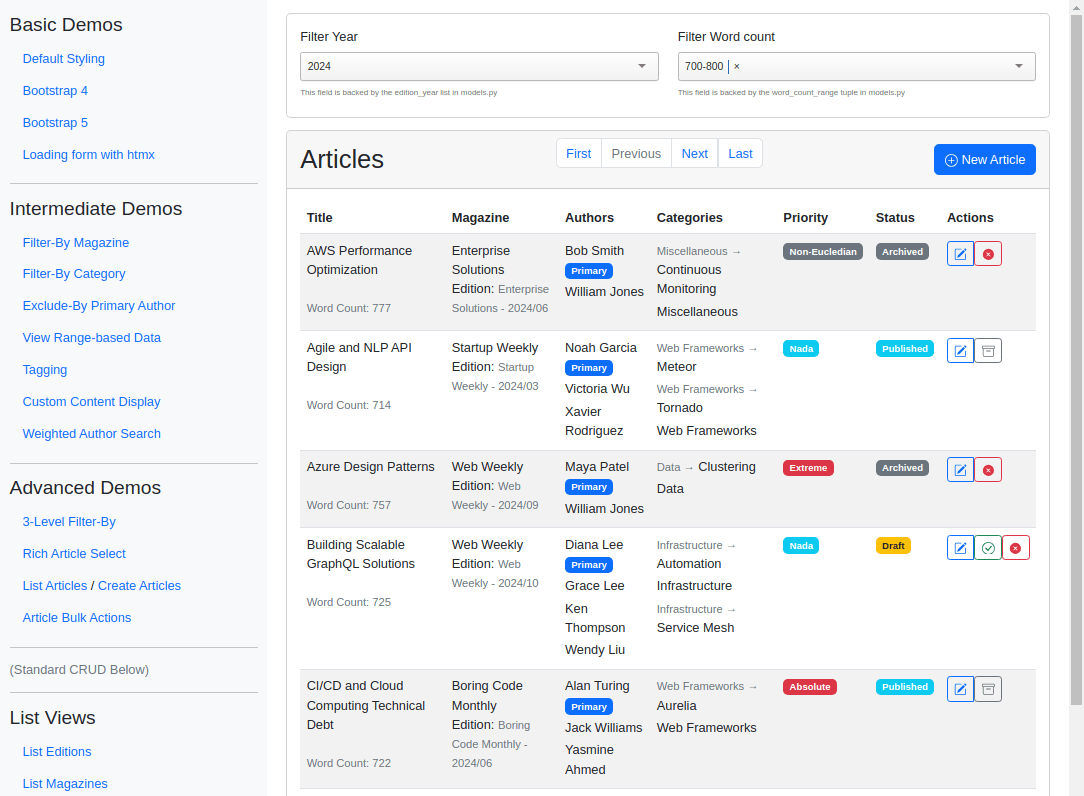This screenshot has height=796, width=1084.
Task: Go to the Next page of articles
Action: click(694, 153)
